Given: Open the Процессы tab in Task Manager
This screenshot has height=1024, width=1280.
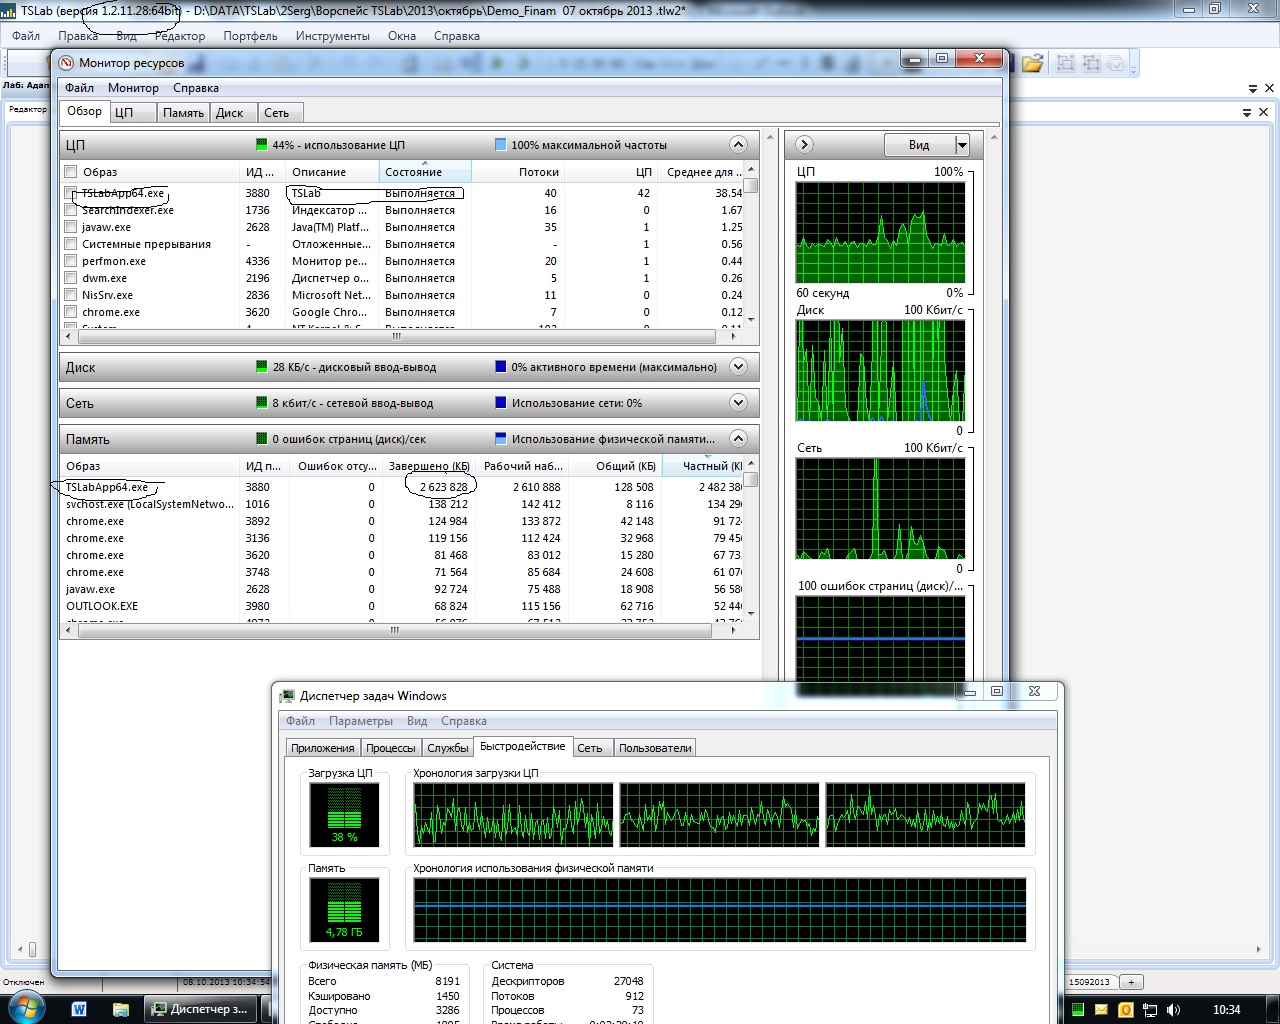Looking at the screenshot, I should point(390,748).
